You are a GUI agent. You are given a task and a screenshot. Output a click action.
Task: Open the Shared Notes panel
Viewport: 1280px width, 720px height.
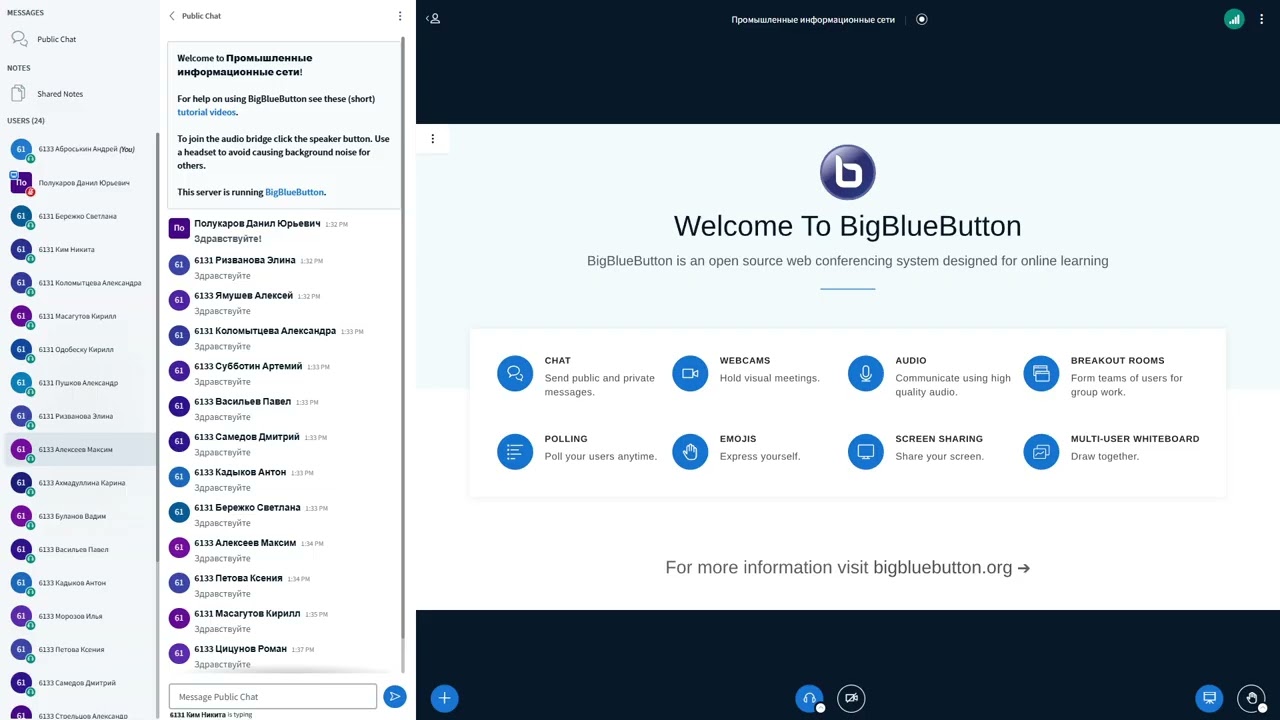(59, 94)
